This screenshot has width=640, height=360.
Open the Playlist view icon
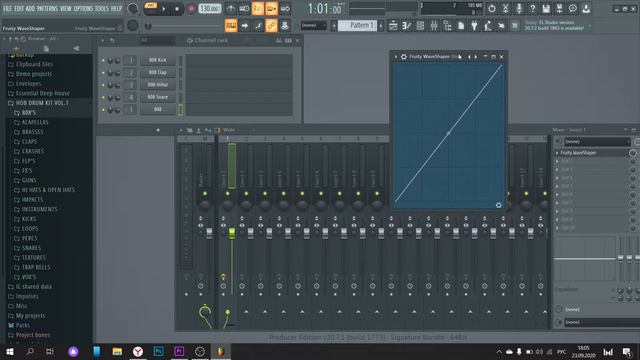click(393, 26)
